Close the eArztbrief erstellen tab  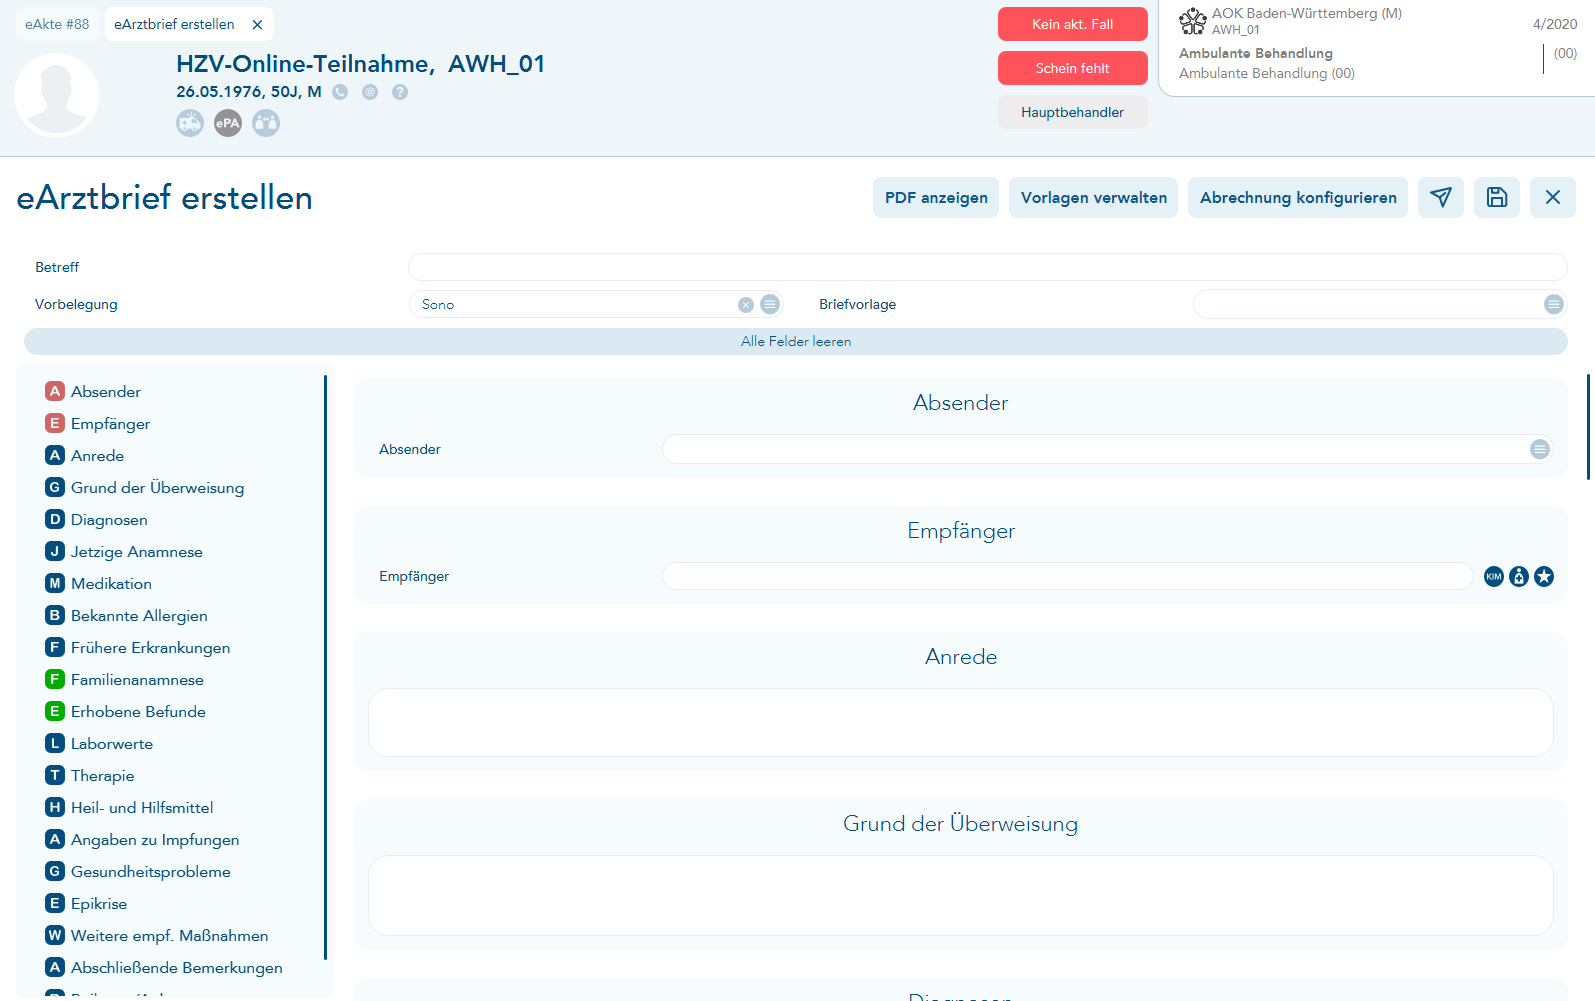(x=257, y=25)
